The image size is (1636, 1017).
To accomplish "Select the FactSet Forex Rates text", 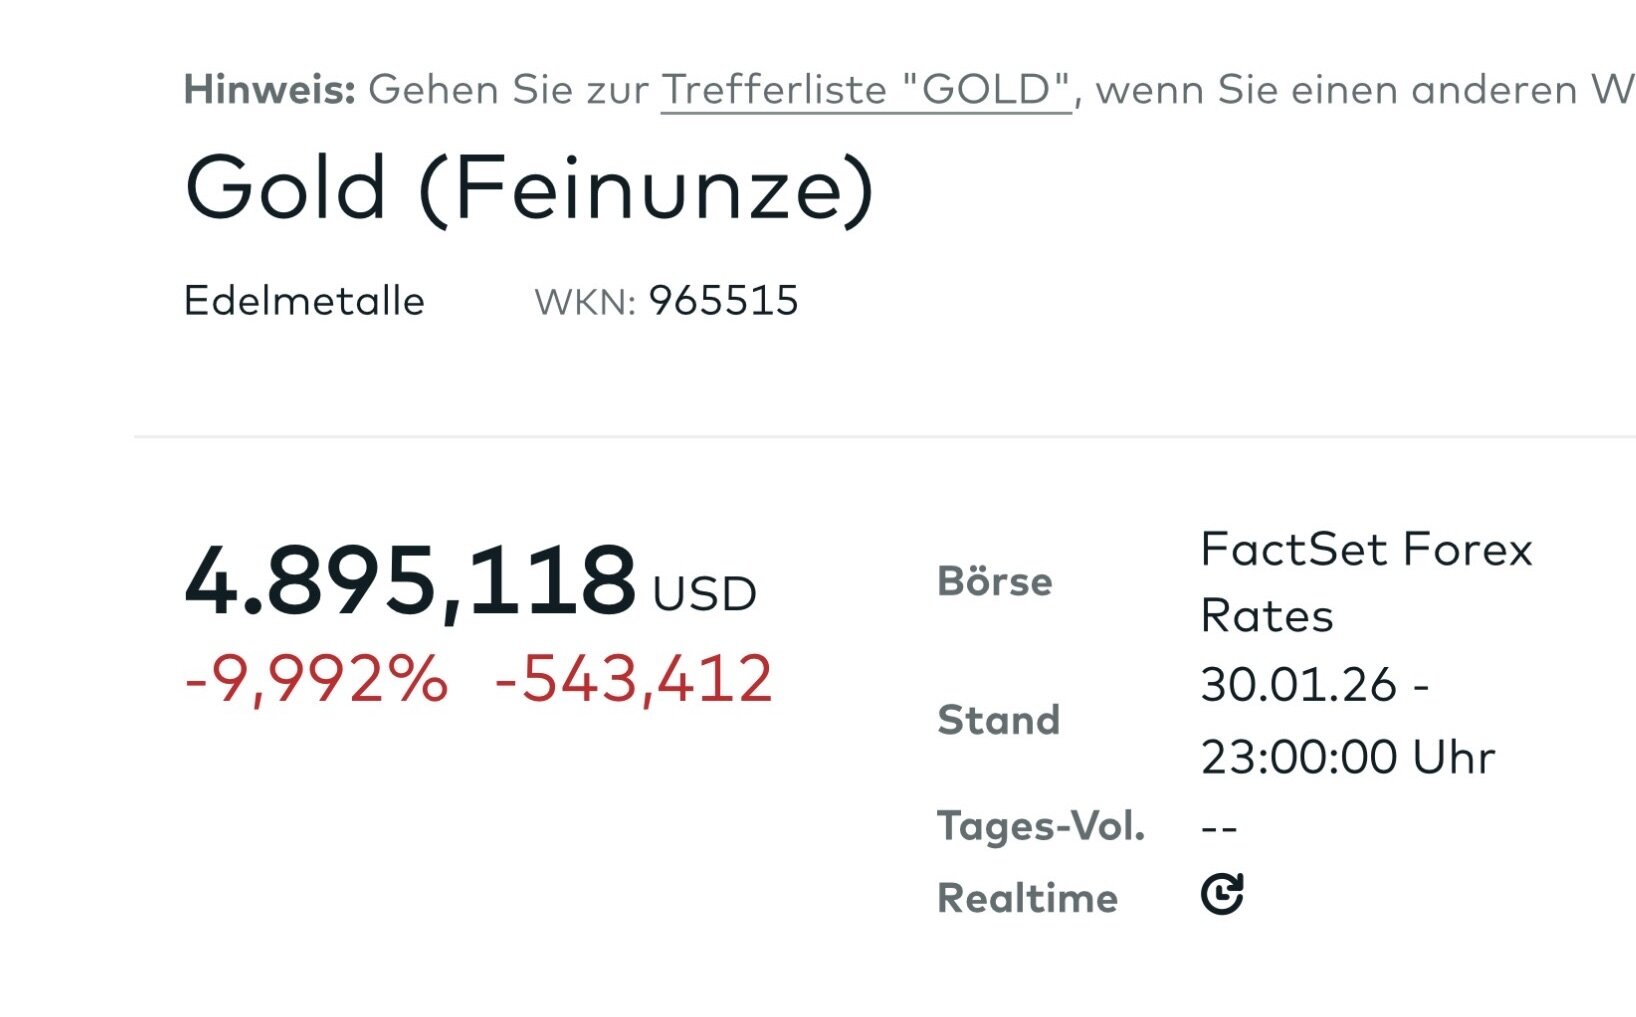I will pyautogui.click(x=1365, y=582).
